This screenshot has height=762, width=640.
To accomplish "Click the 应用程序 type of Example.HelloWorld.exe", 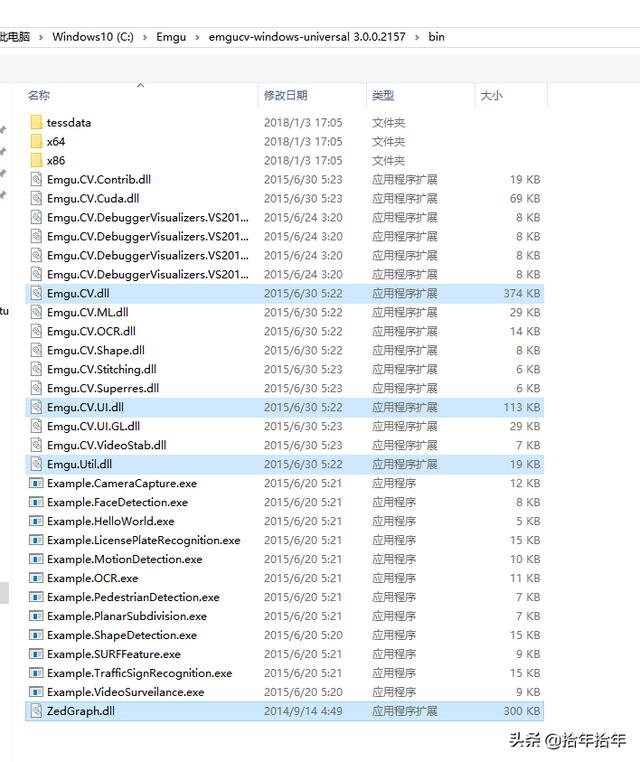I will click(394, 521).
